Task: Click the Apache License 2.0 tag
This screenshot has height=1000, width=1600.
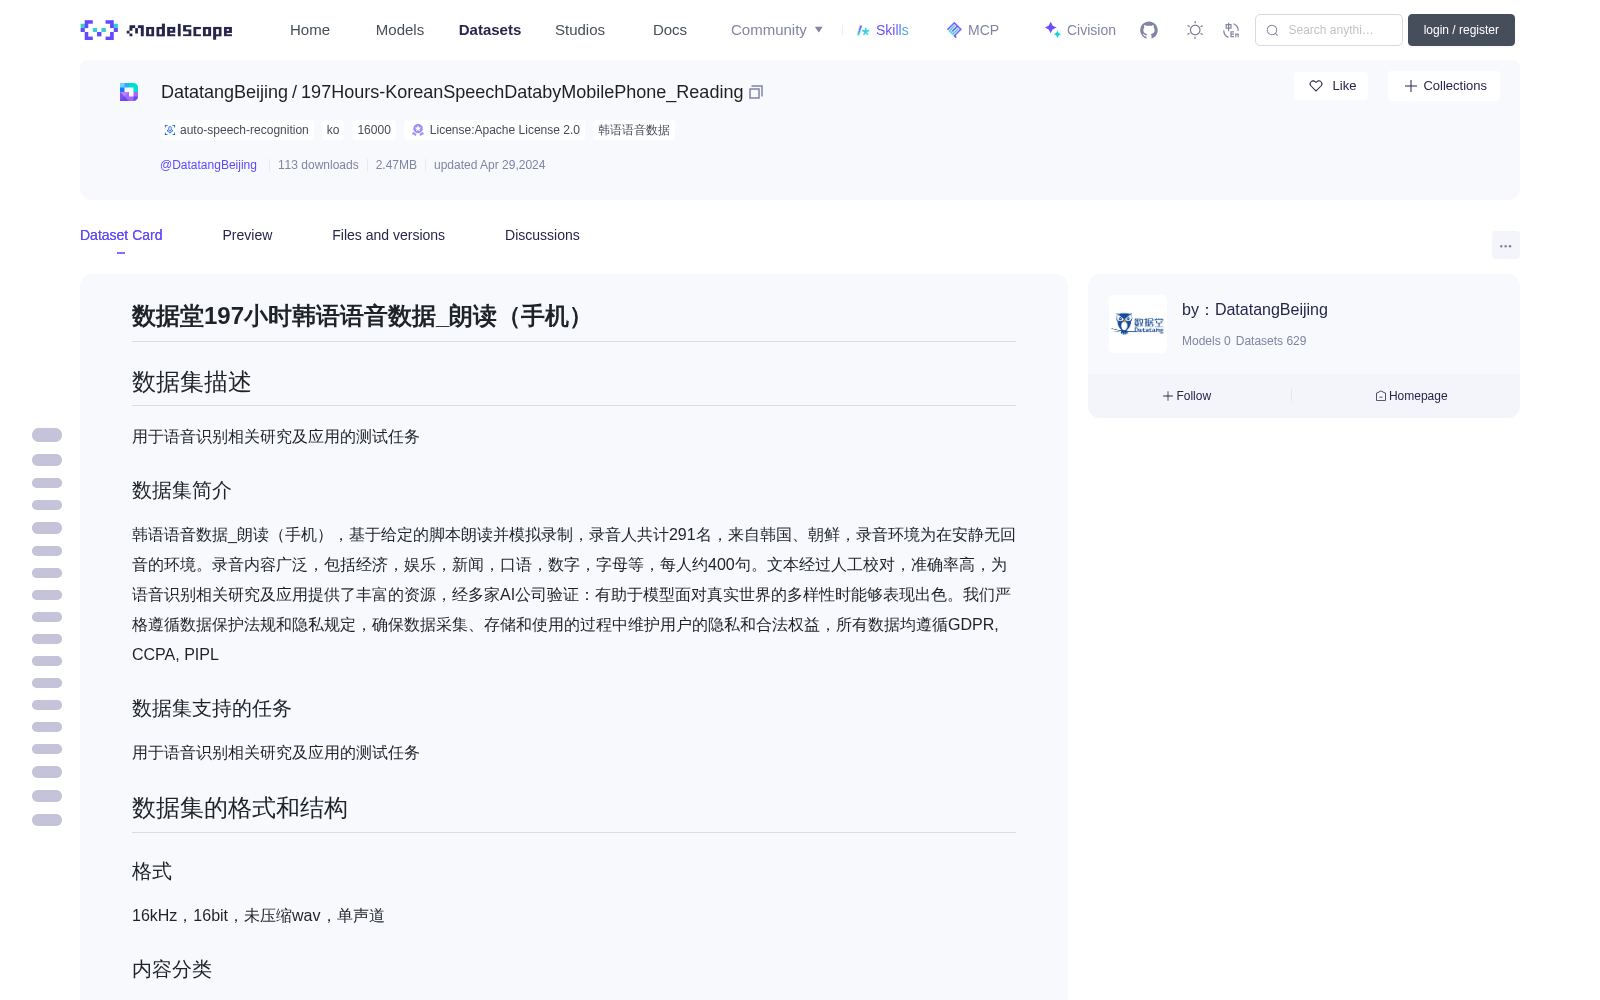Action: click(x=496, y=130)
